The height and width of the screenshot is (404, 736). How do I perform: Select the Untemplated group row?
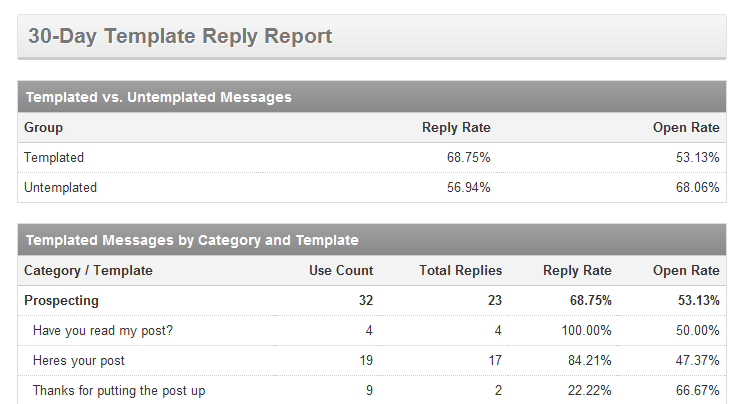click(x=60, y=187)
